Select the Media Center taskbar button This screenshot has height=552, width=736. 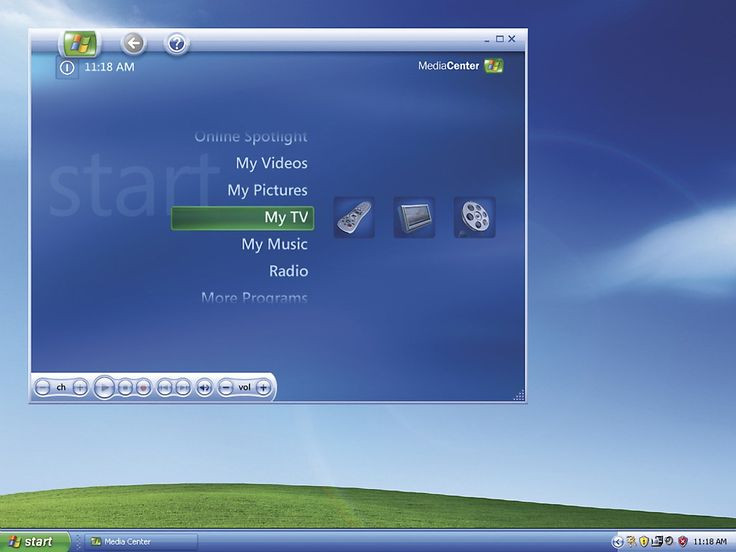[140, 541]
